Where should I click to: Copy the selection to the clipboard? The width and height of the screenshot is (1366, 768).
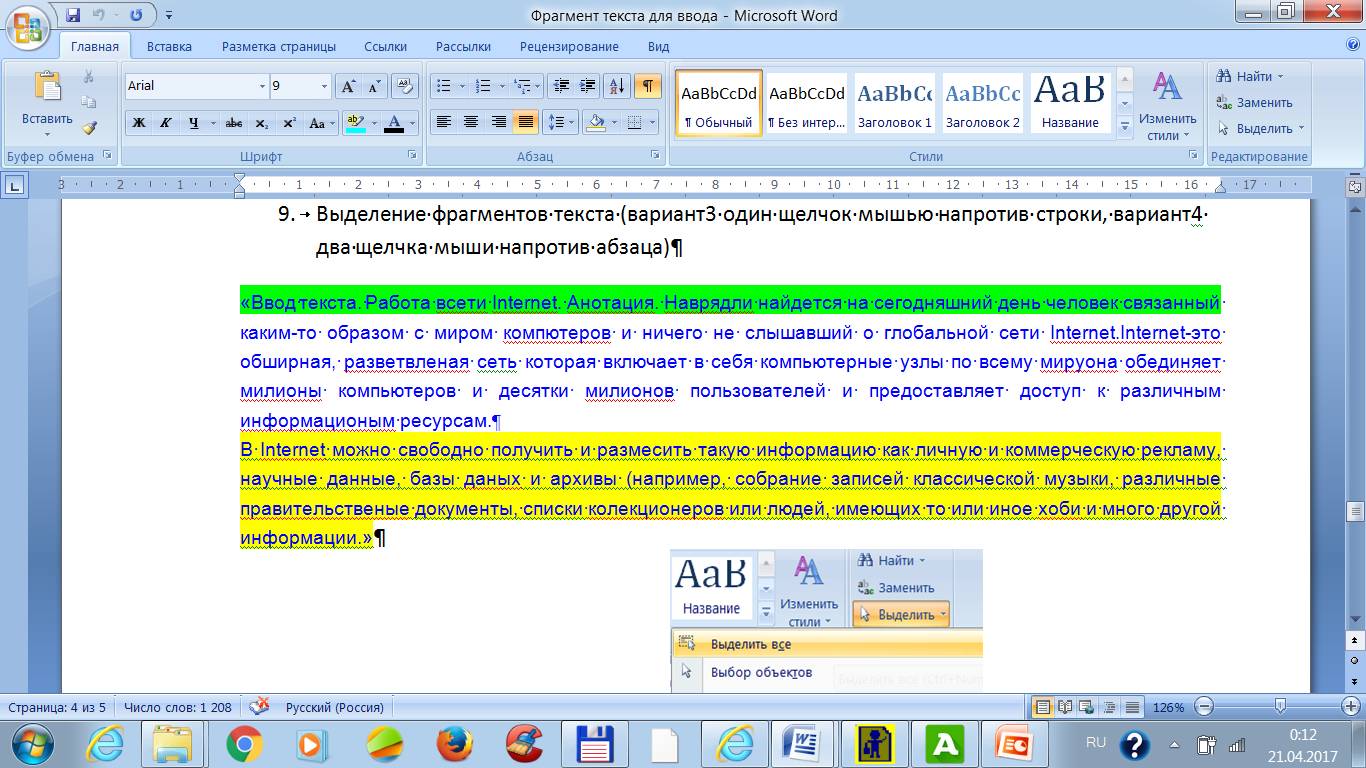(89, 102)
